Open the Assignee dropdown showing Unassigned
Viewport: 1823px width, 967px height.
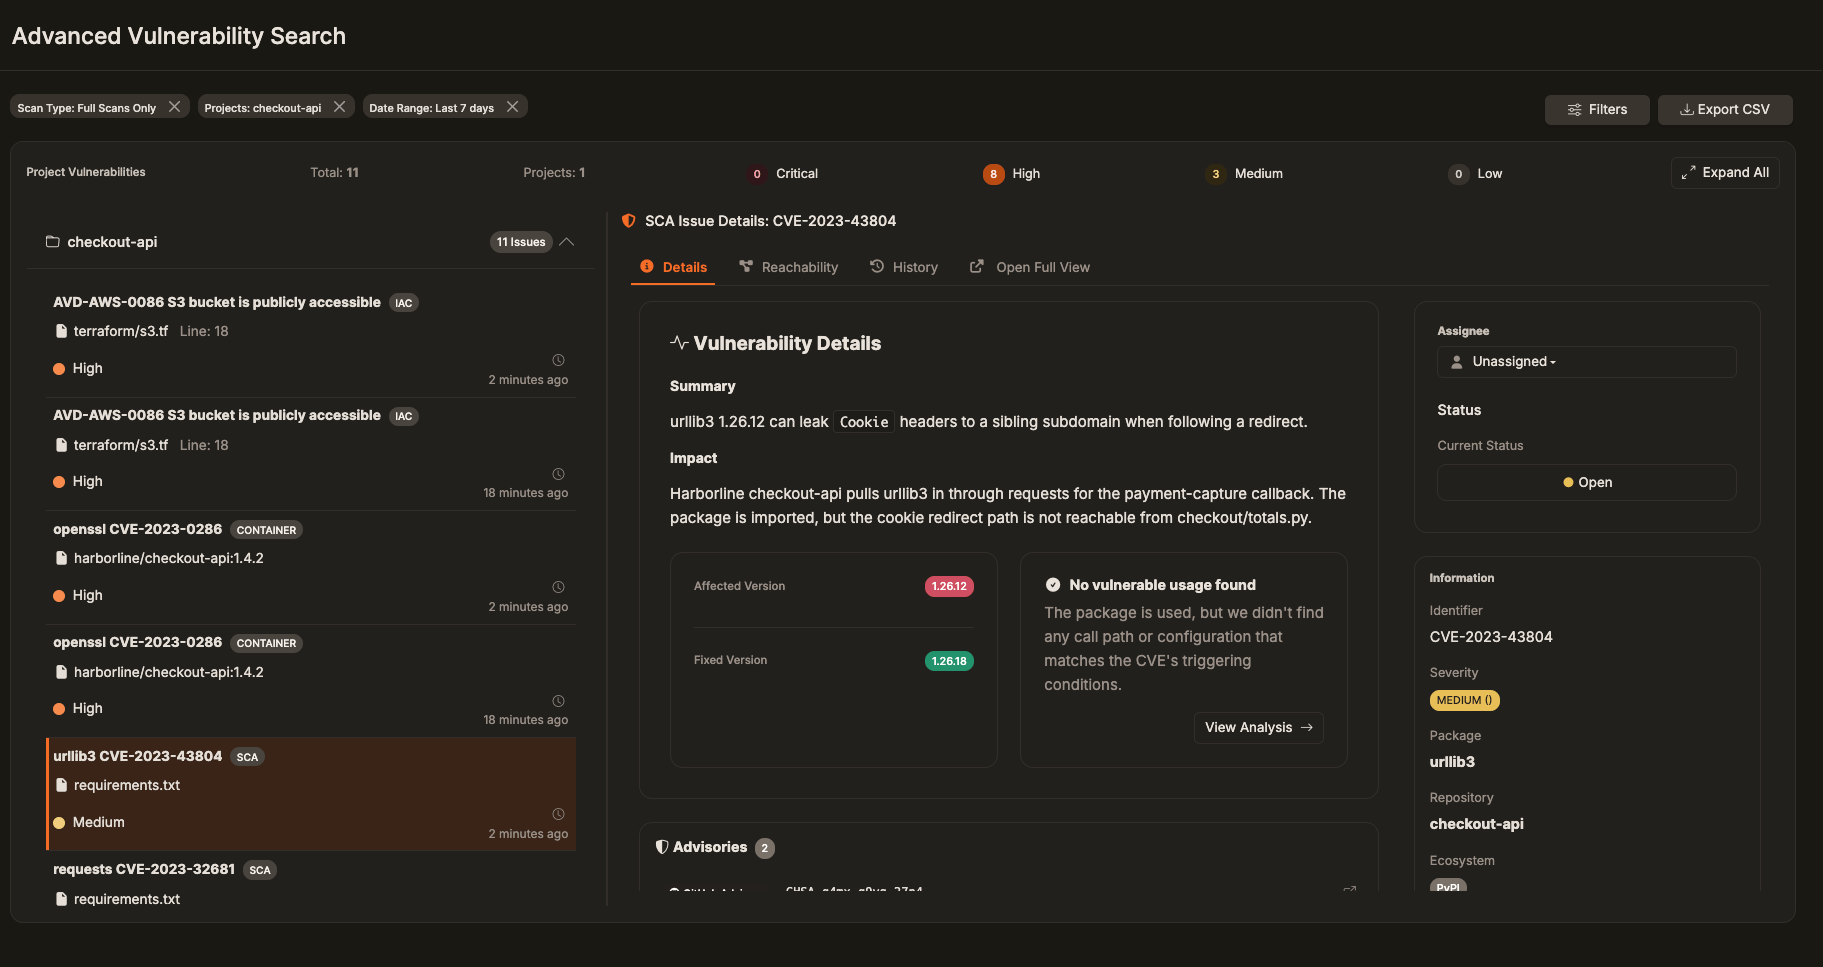pyautogui.click(x=1587, y=362)
